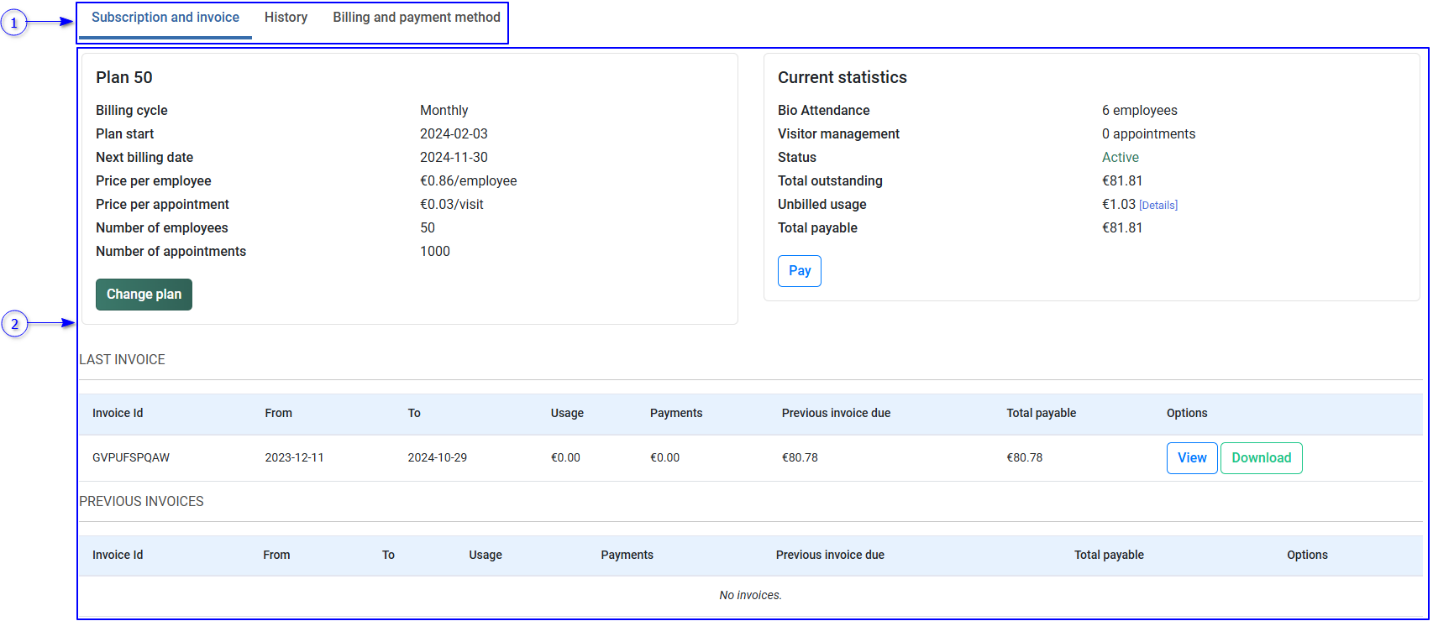Image resolution: width=1433 pixels, height=621 pixels.
Task: Click the Pay button under Current statistics
Action: coord(799,271)
